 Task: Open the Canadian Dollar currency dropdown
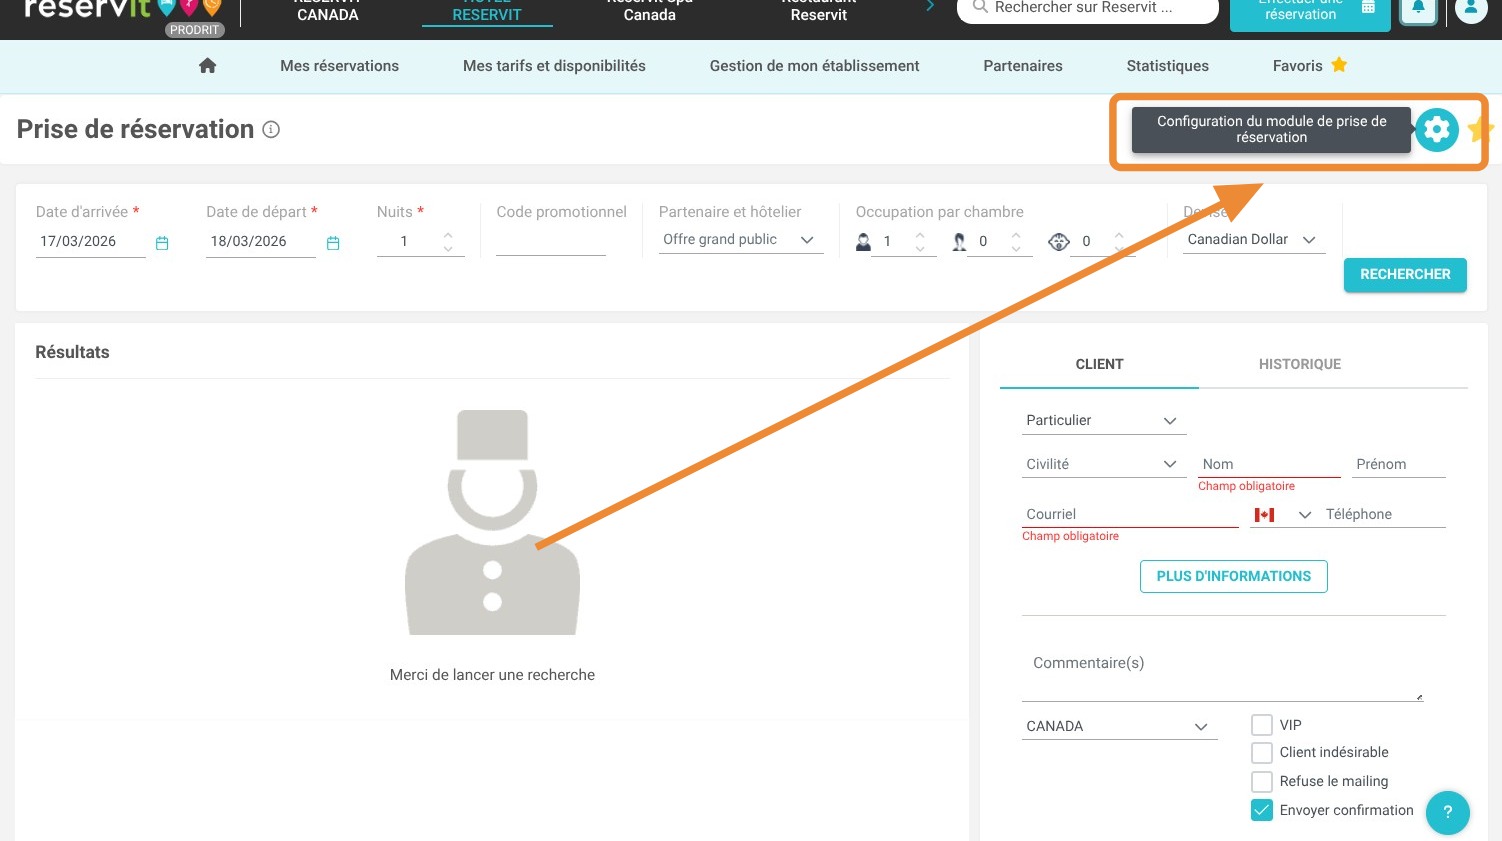pos(1254,240)
